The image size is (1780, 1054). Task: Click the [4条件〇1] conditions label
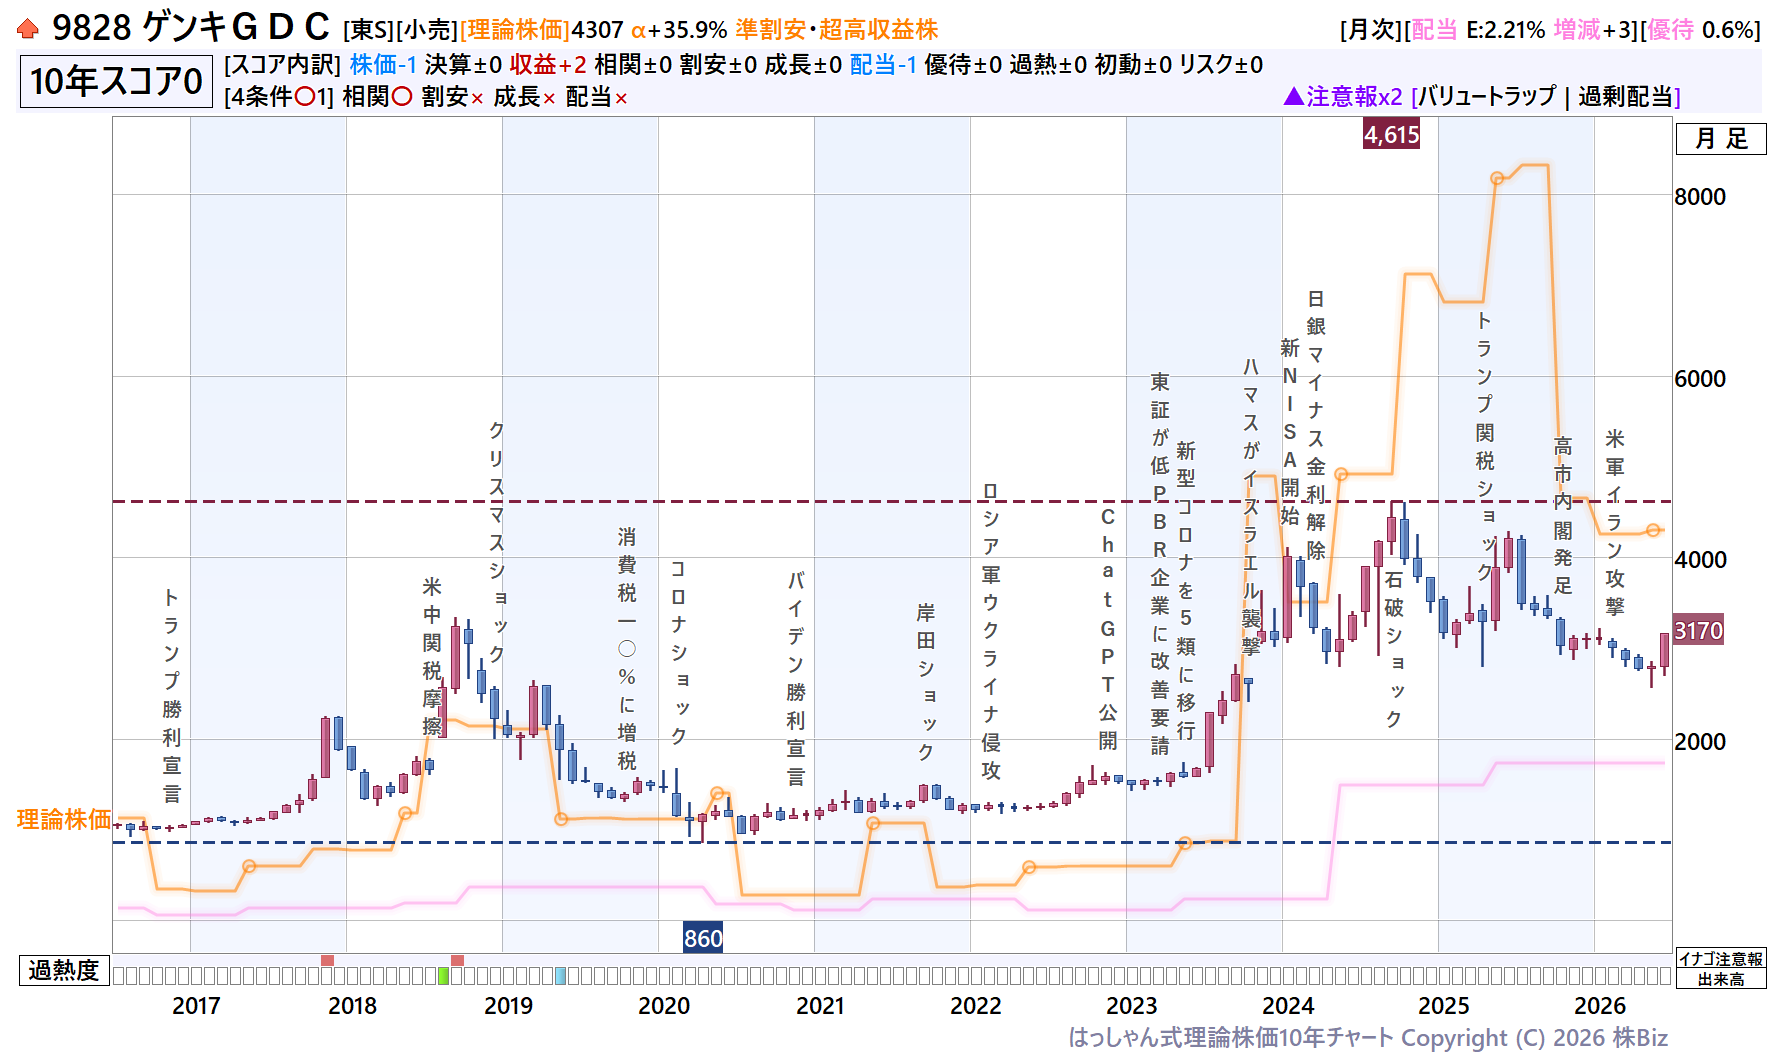[279, 97]
